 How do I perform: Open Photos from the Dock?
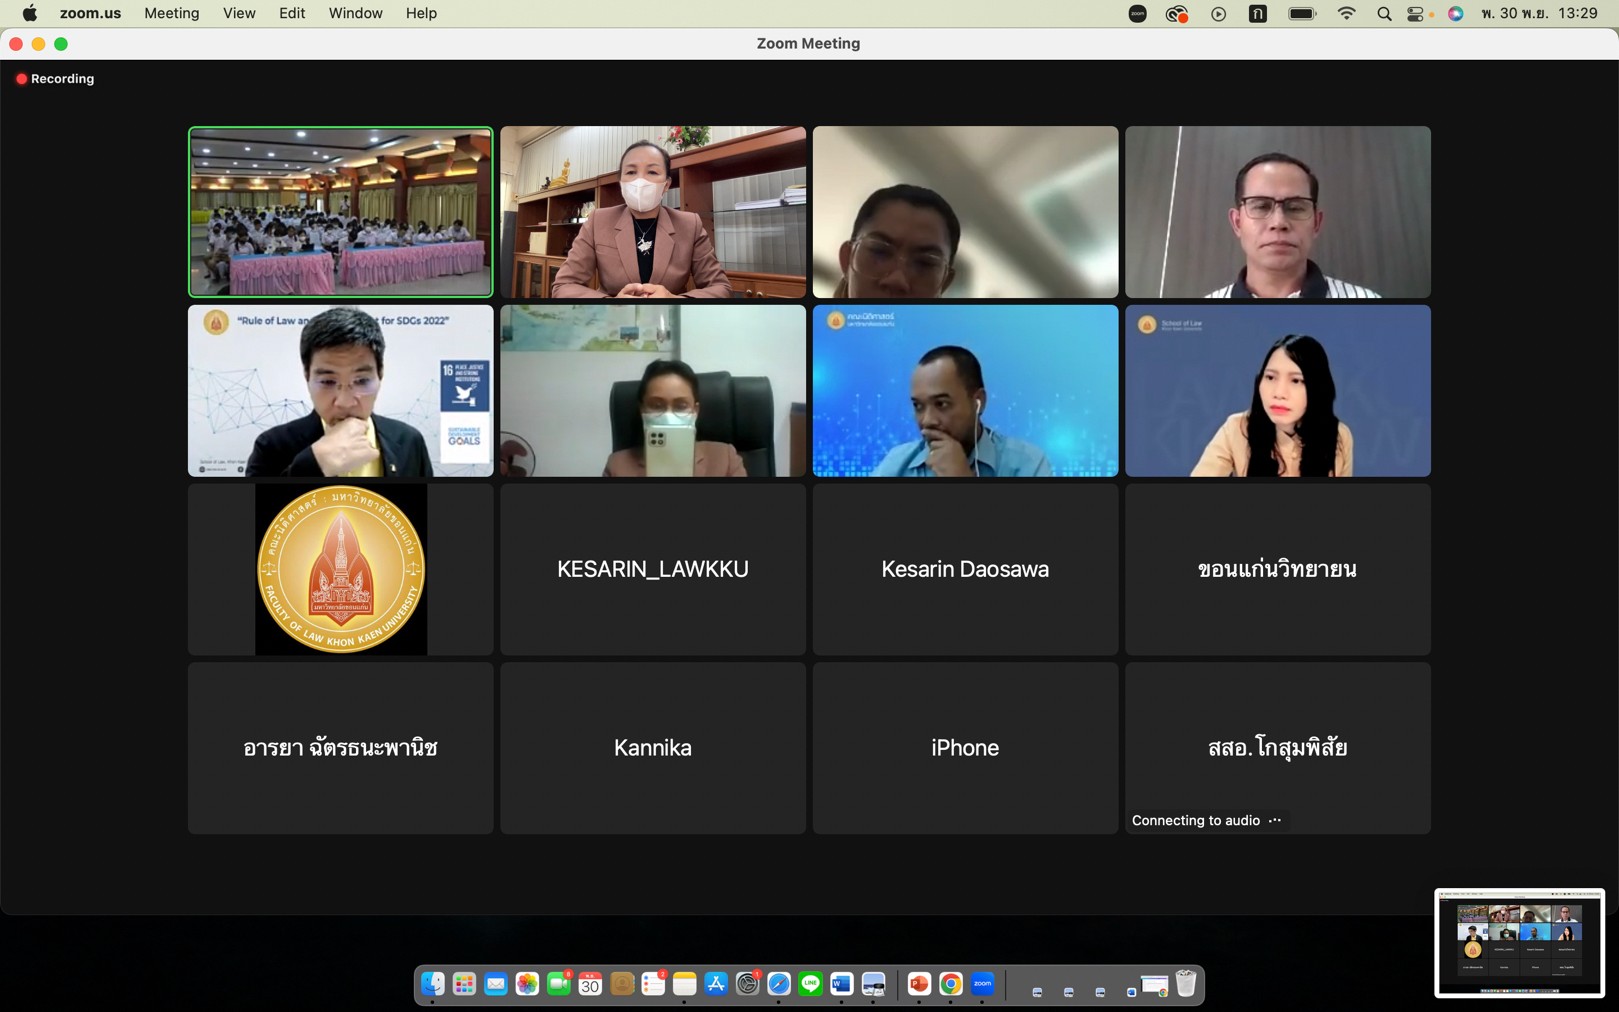527,985
